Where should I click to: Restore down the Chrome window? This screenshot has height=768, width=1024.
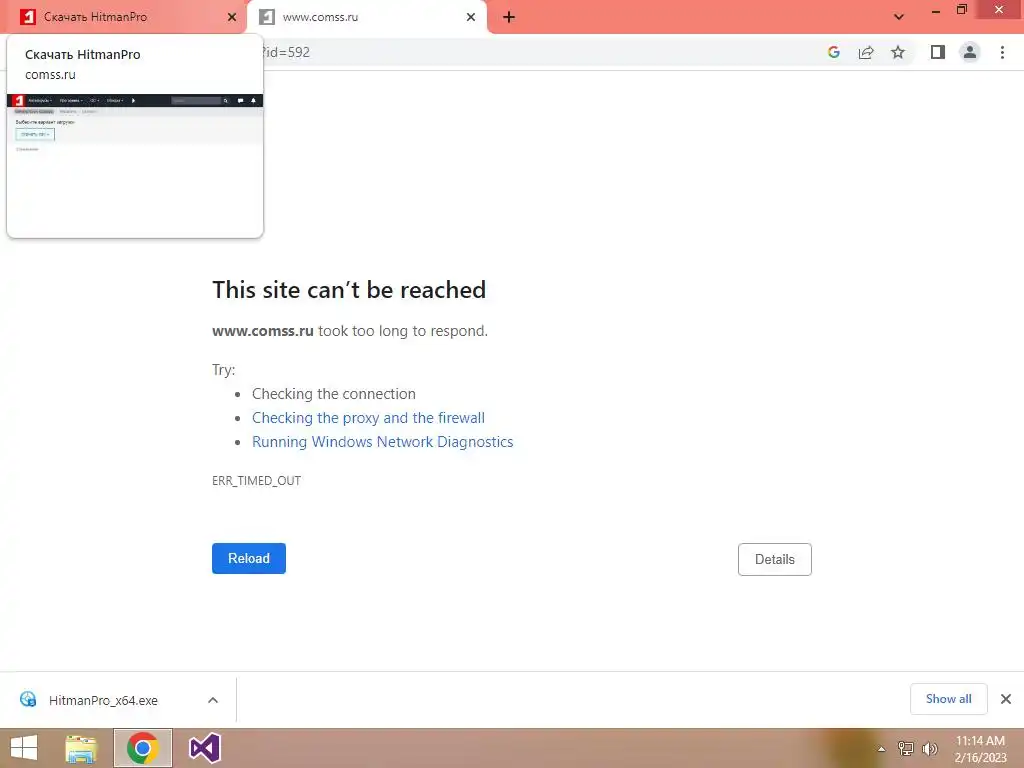coord(961,10)
